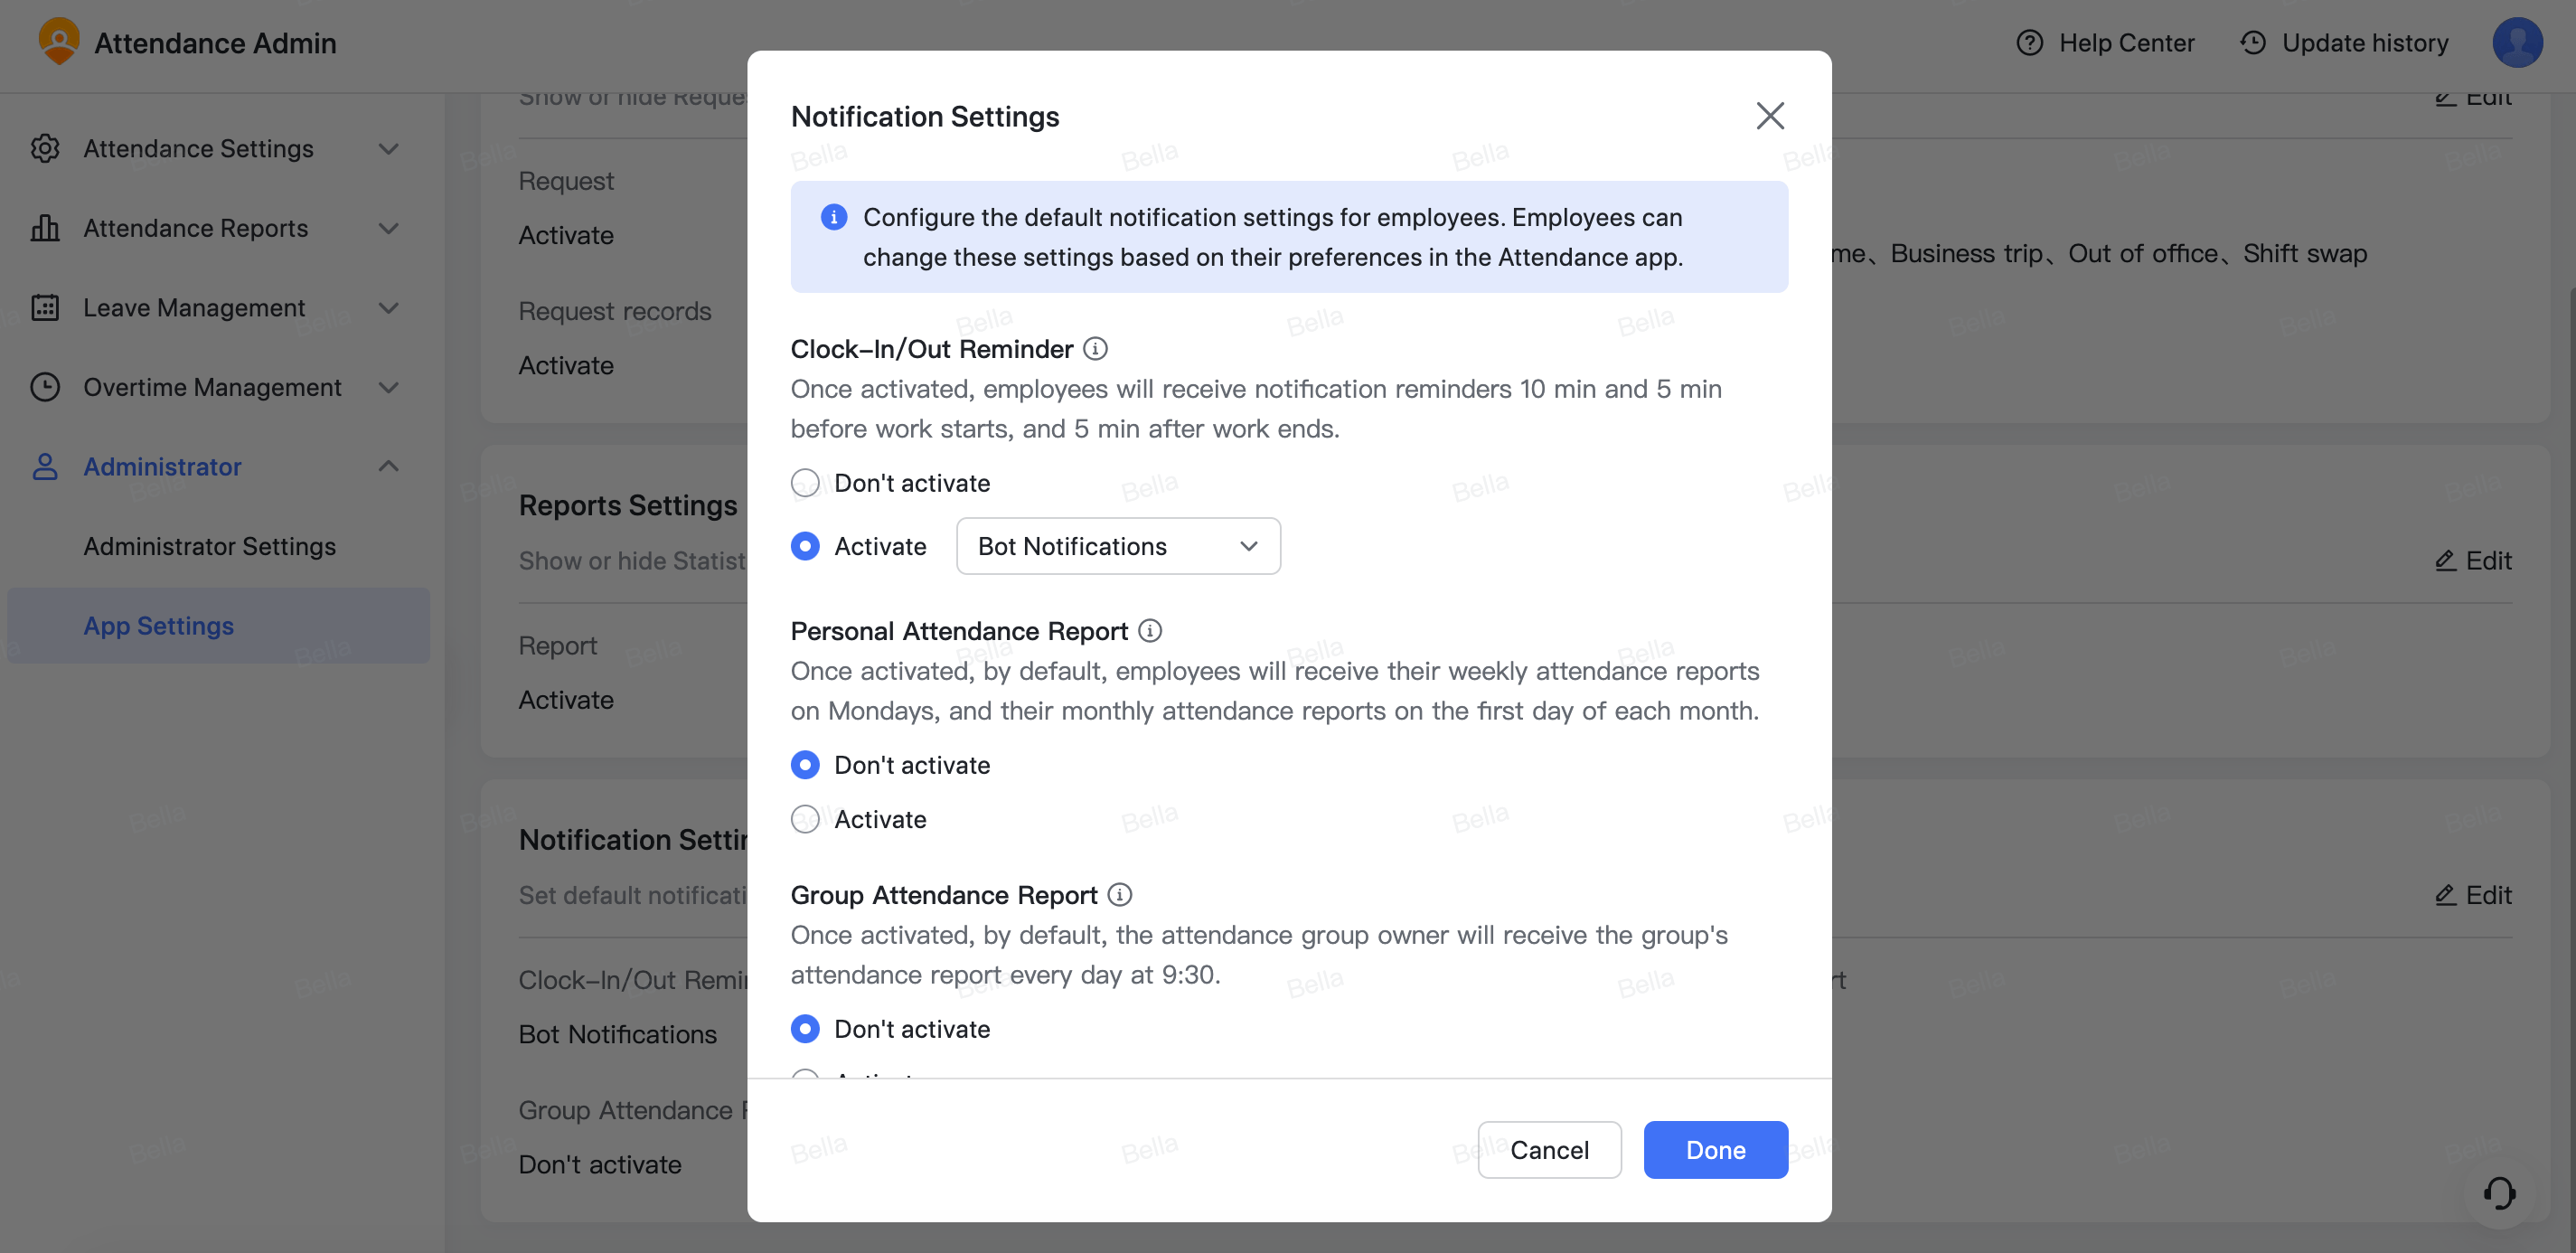The height and width of the screenshot is (1253, 2576).
Task: Open Administrator Settings menu item
Action: point(209,545)
